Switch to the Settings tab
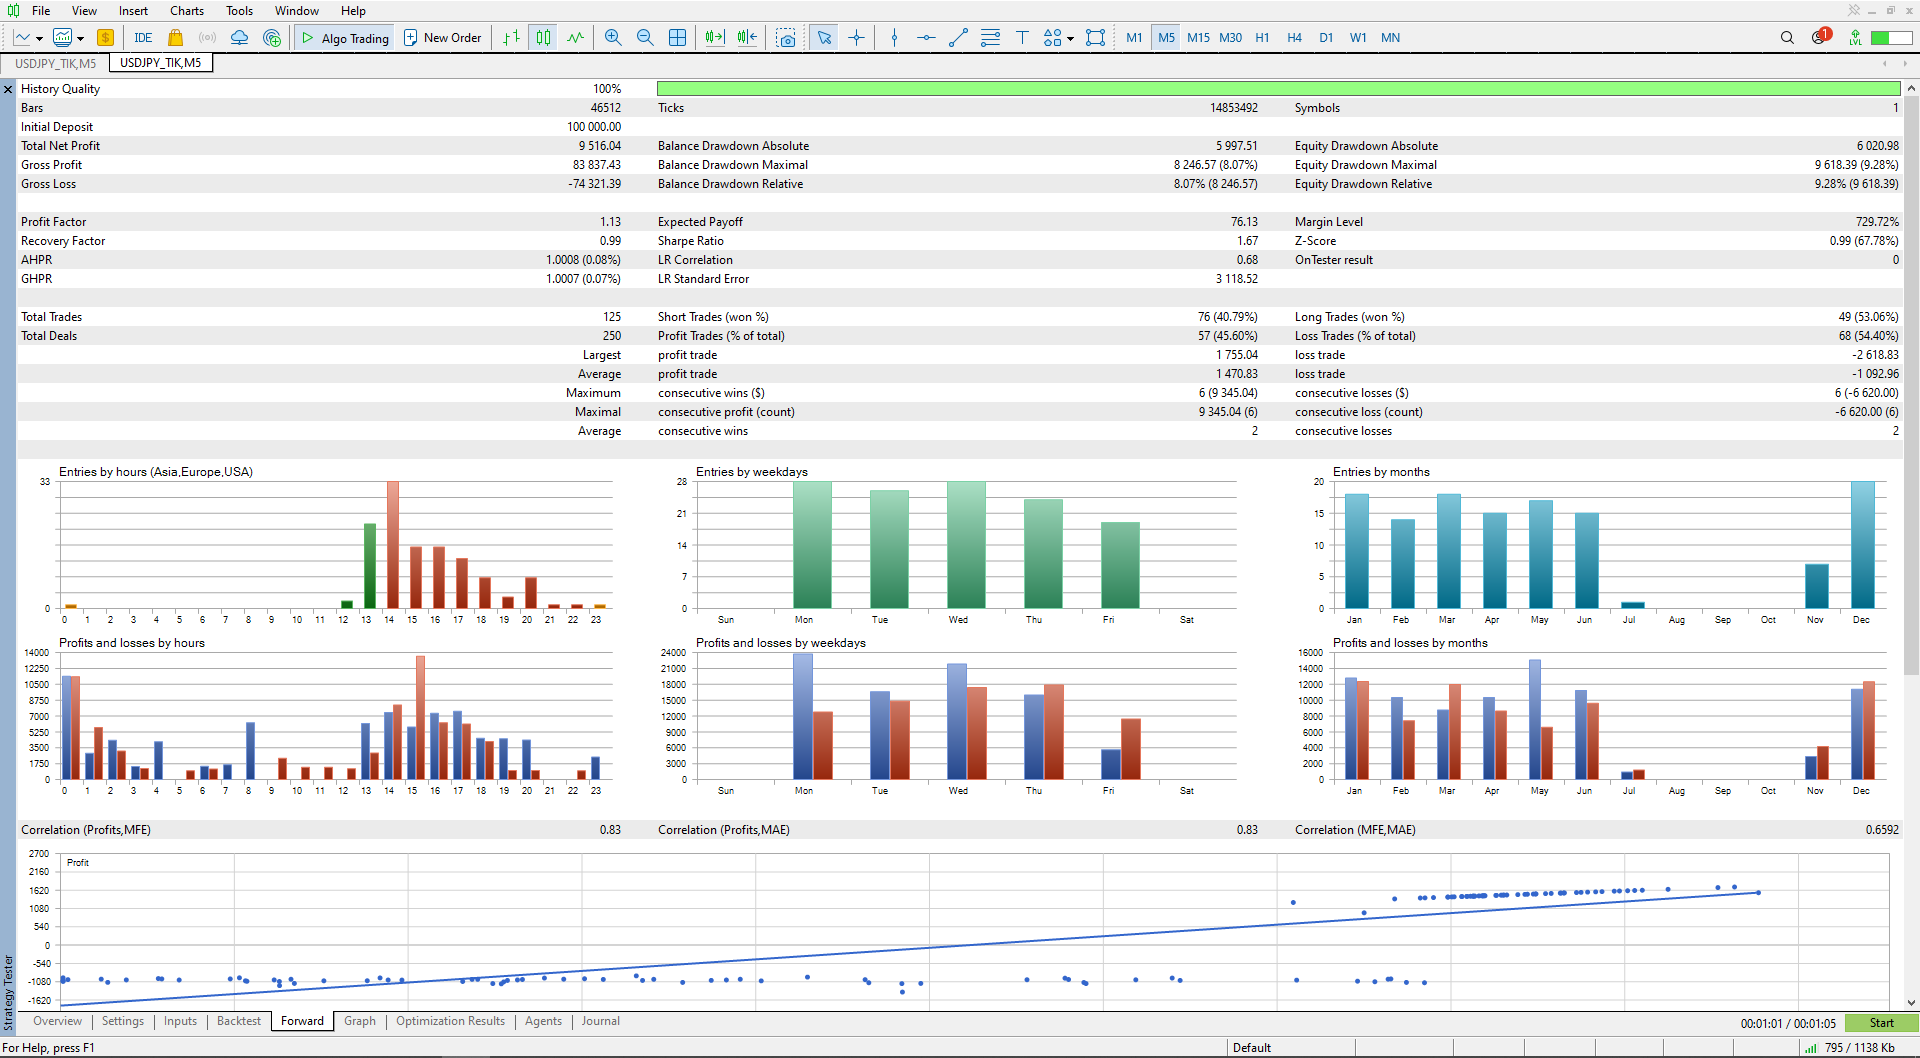The height and width of the screenshot is (1058, 1920). click(x=123, y=1021)
